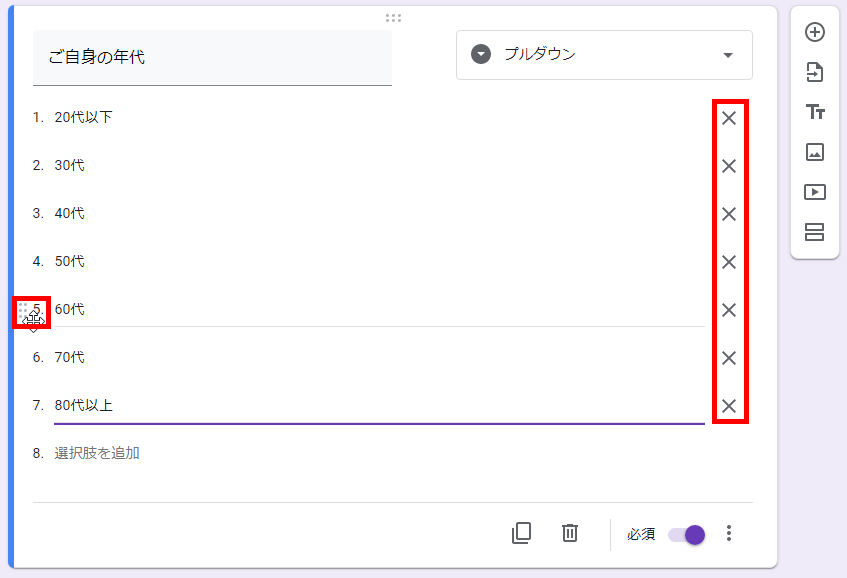This screenshot has width=847, height=578.
Task: Add a title and description block
Action: (x=815, y=112)
